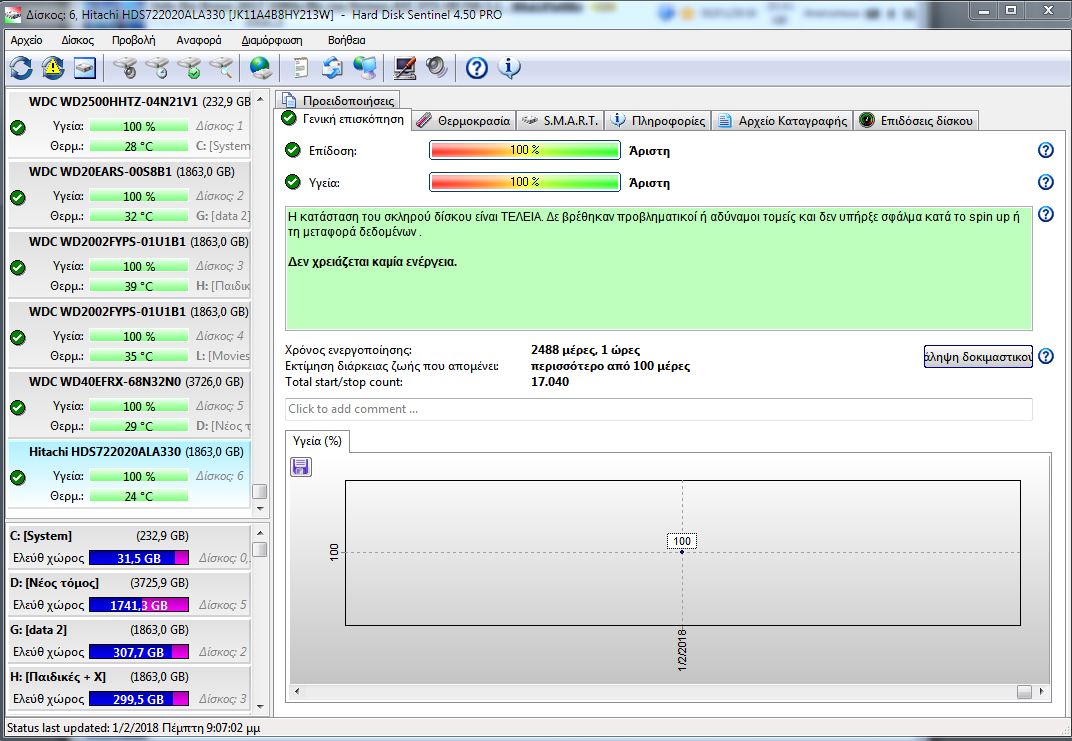The width and height of the screenshot is (1072, 741).
Task: Open the Επιδόσεις δίσκου tab
Action: point(916,121)
